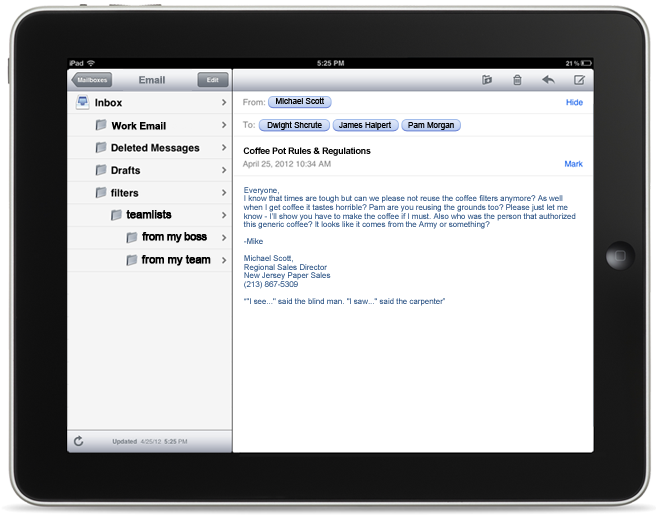Image resolution: width=656 pixels, height=515 pixels.
Task: Tap 'New Jersey Paper Sales' in the signature
Action: pos(287,275)
